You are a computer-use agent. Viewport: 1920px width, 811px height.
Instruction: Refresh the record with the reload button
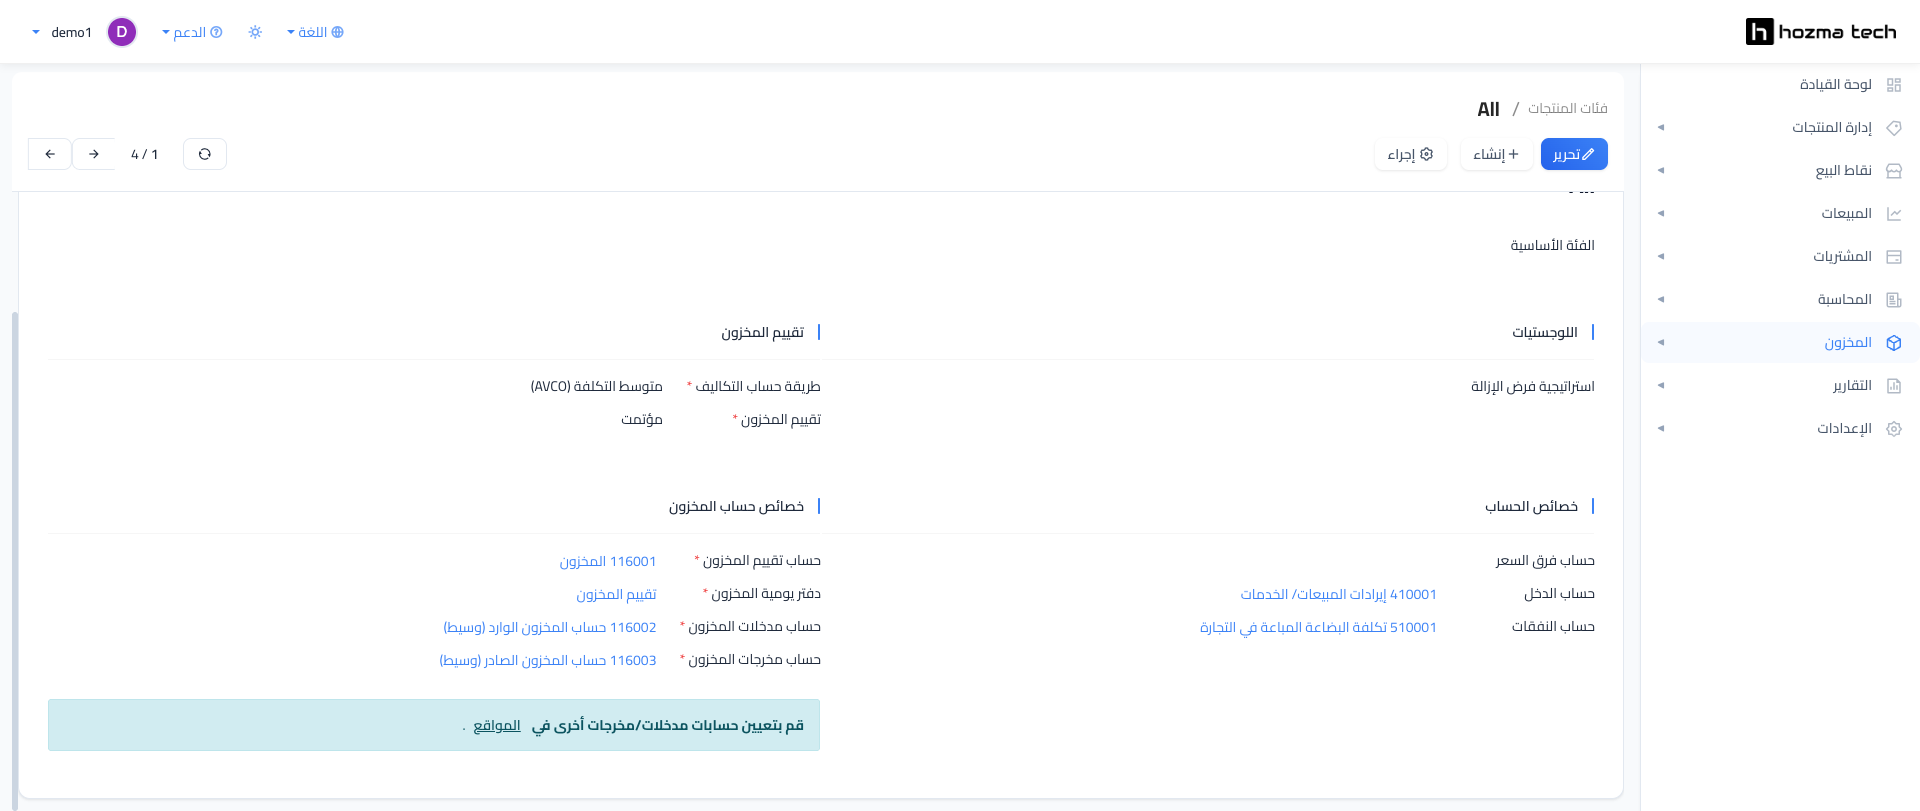coord(205,154)
